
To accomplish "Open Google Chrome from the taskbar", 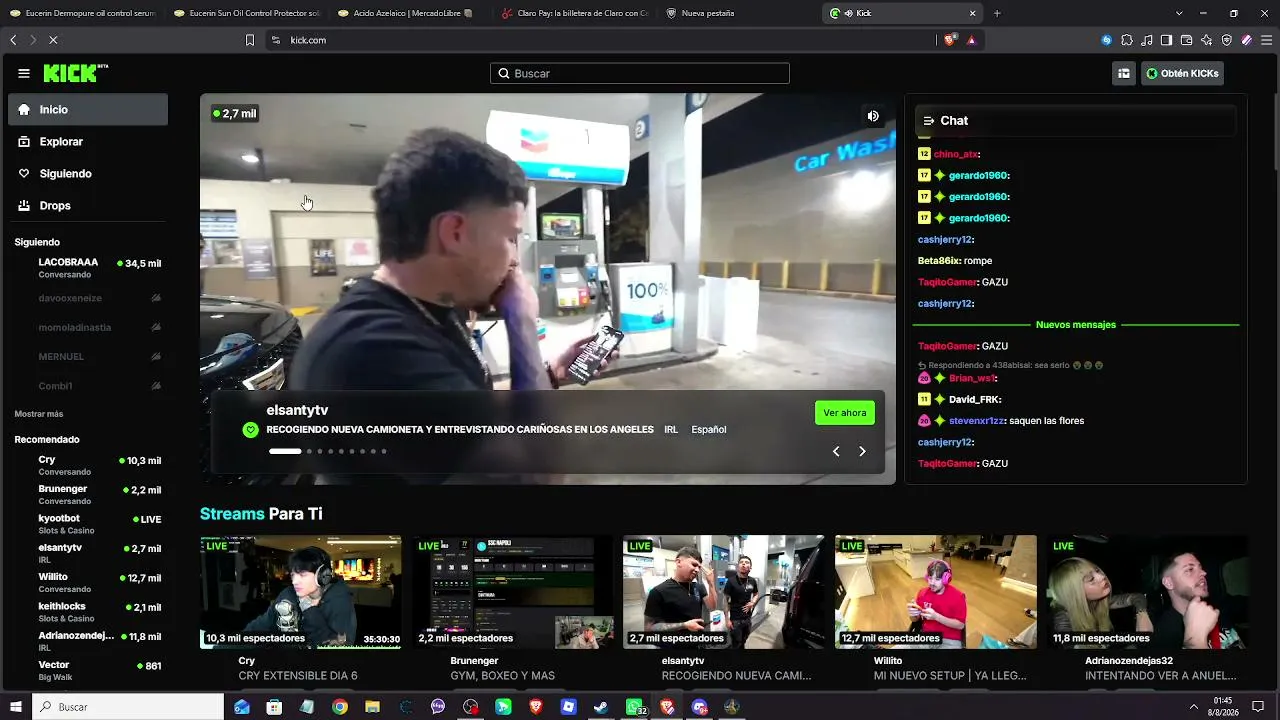I will click(340, 707).
